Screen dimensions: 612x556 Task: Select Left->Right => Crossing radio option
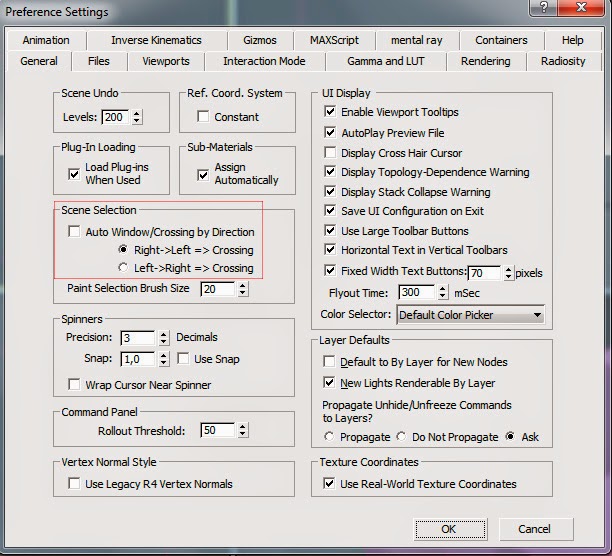(x=123, y=267)
